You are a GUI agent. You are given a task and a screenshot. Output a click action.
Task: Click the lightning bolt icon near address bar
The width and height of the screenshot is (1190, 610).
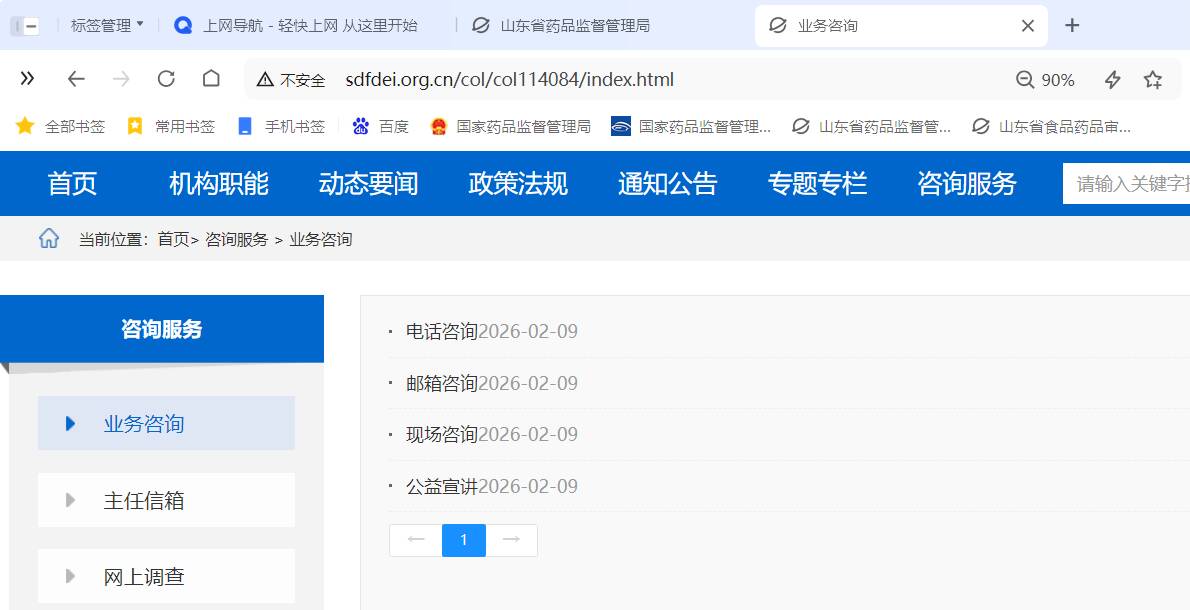click(1112, 78)
